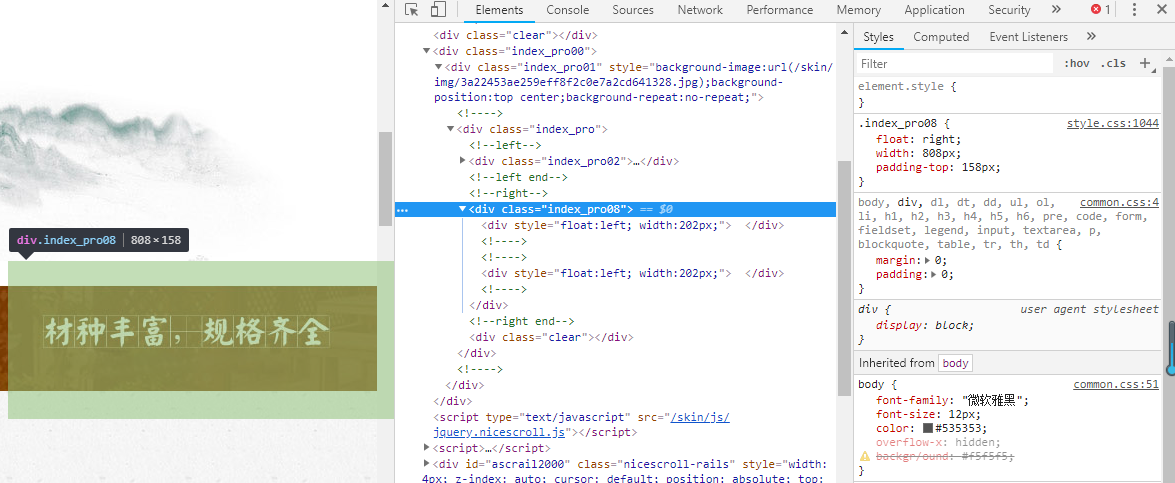
Task: Select the Event Listeners sidebar tab
Action: [x=1028, y=37]
